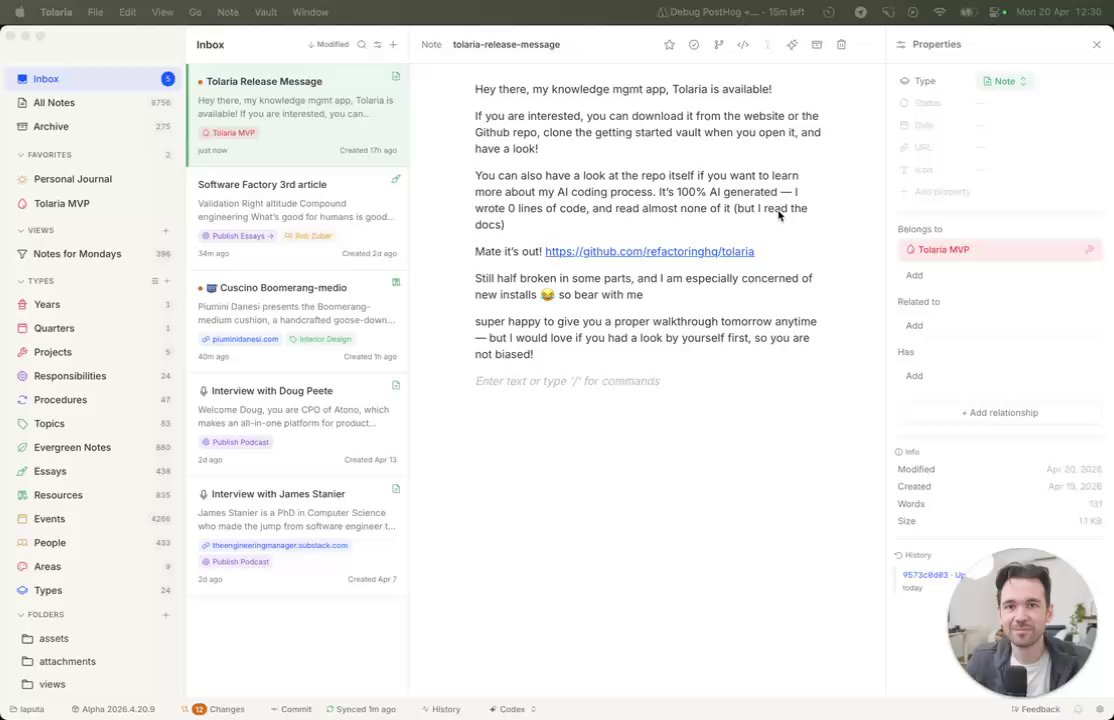Open Archive in sidebar

tap(93, 127)
